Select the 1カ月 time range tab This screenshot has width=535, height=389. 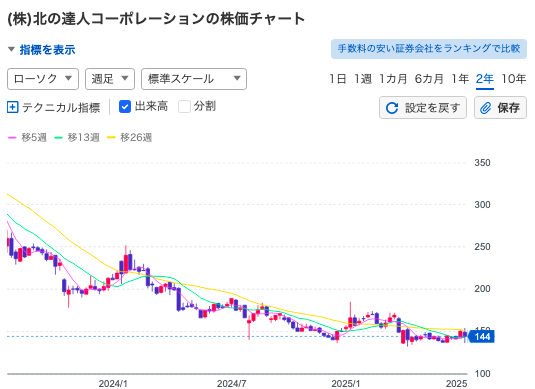(x=393, y=79)
